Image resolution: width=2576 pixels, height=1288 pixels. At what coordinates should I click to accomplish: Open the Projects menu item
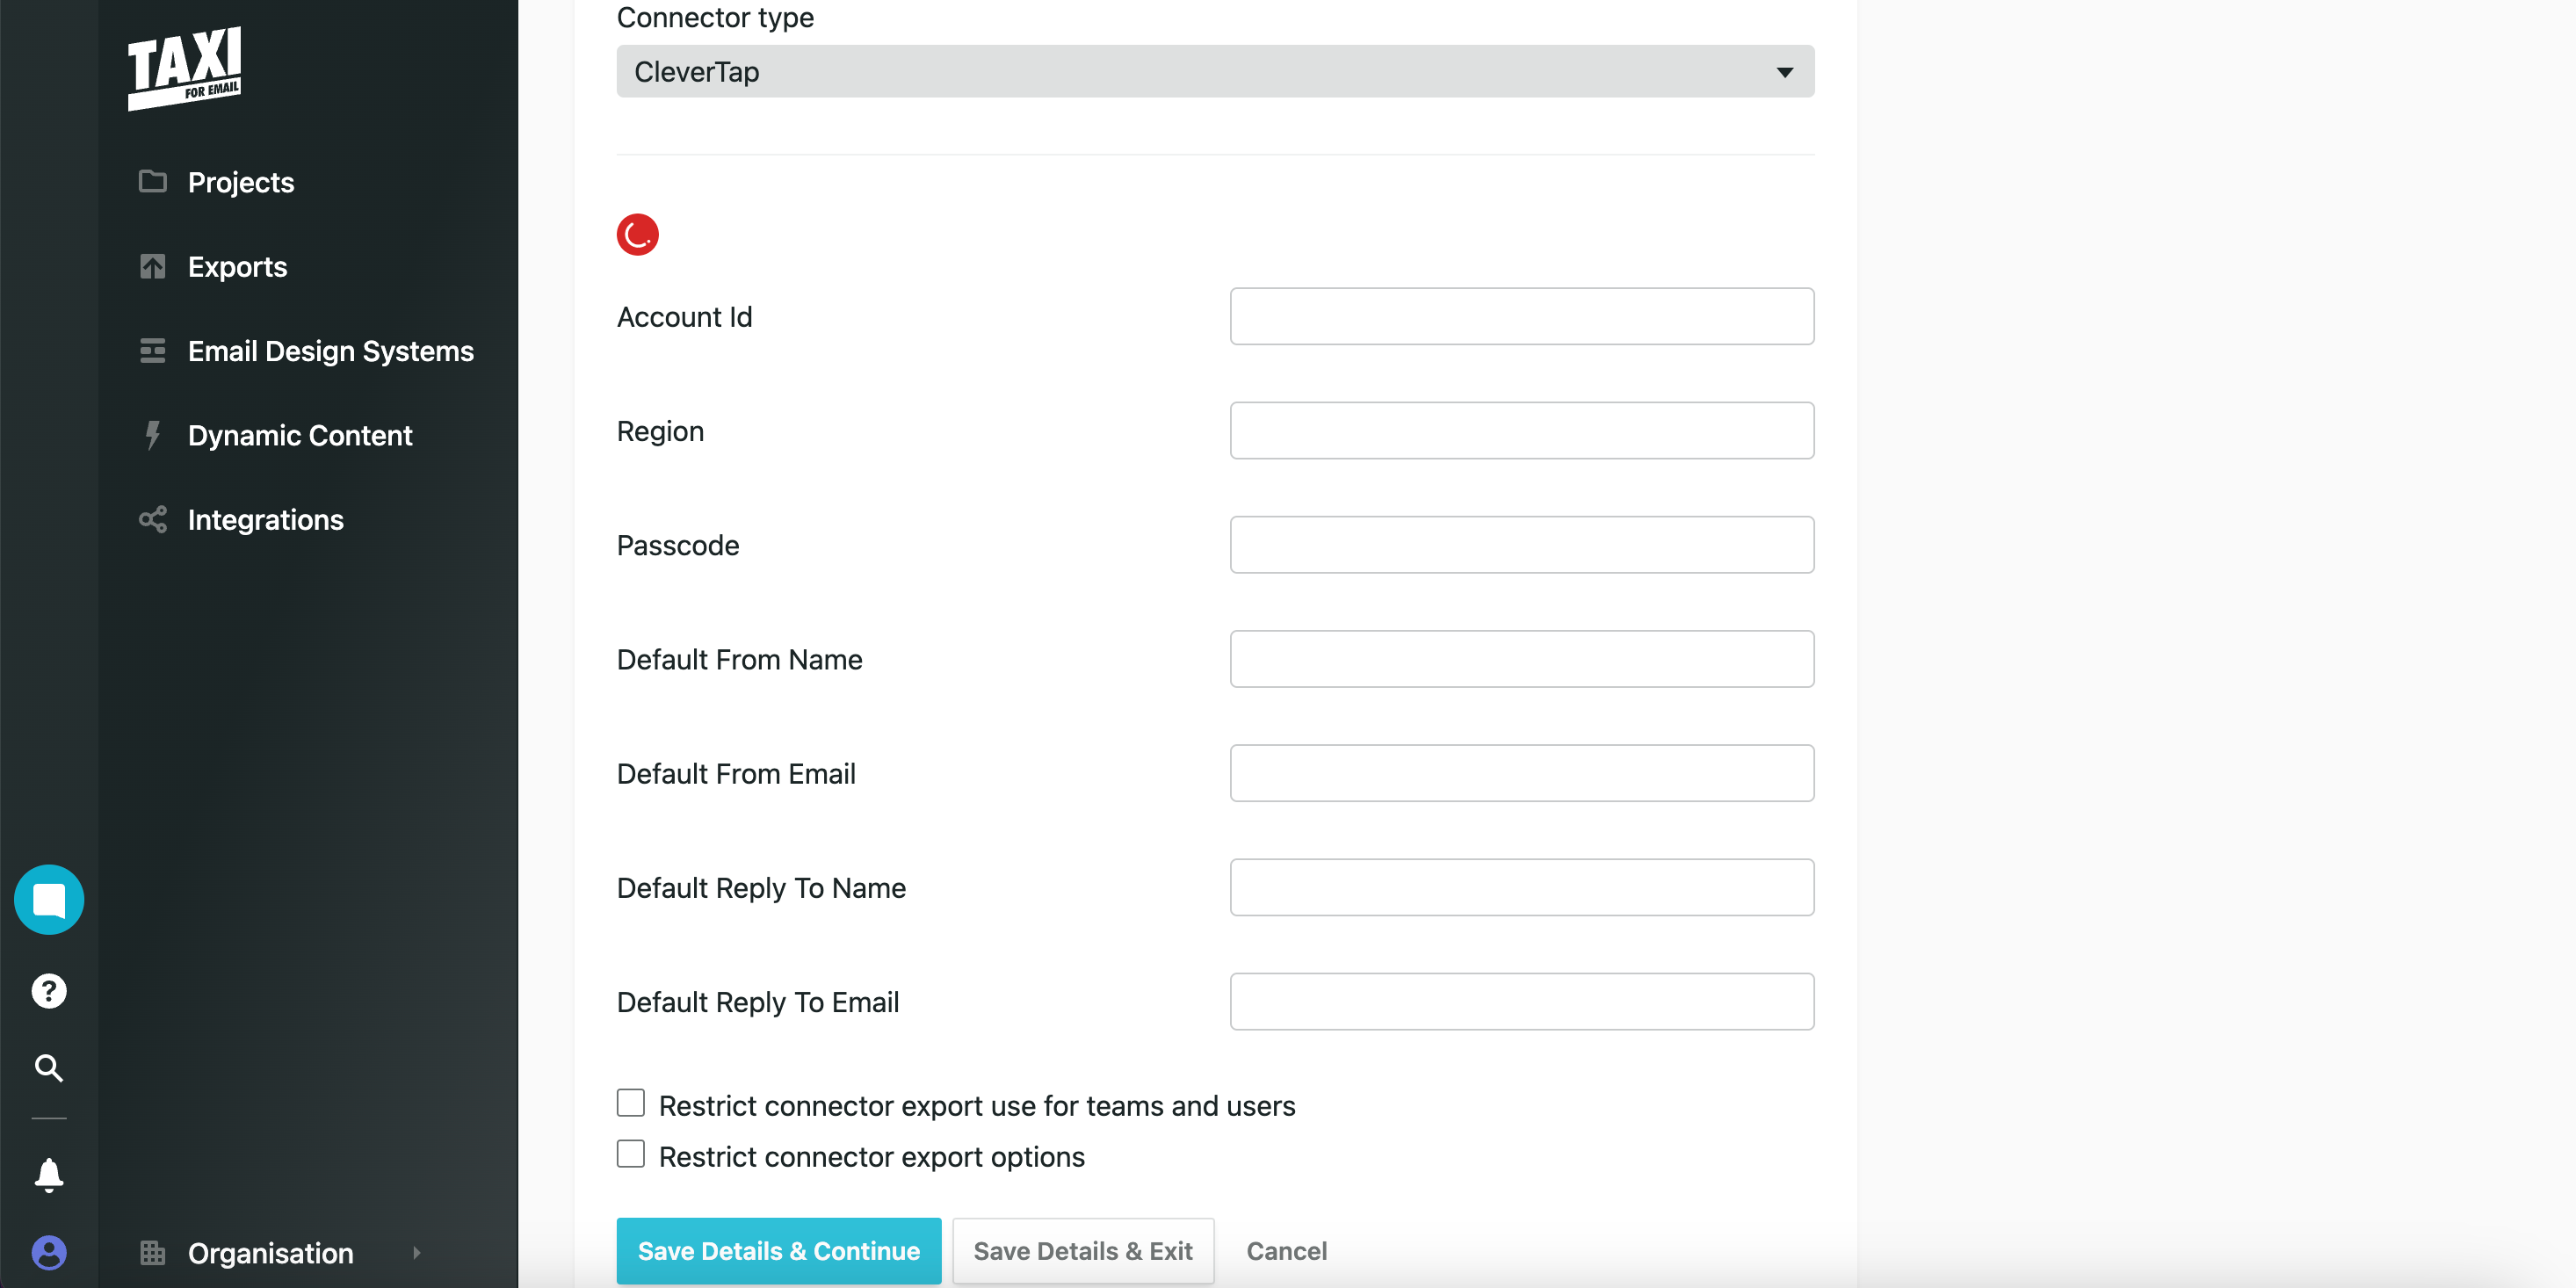pyautogui.click(x=241, y=182)
